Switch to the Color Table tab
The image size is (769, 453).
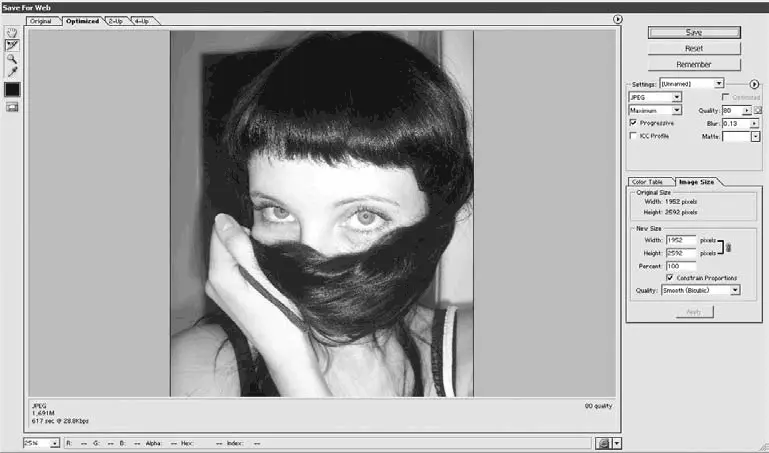[x=647, y=181]
